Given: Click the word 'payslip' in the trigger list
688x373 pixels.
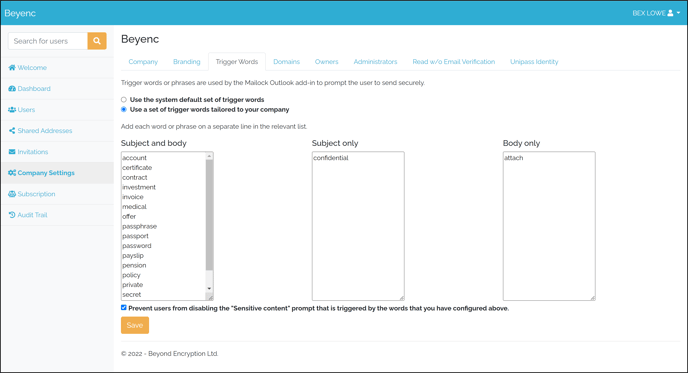Looking at the screenshot, I should [x=133, y=255].
